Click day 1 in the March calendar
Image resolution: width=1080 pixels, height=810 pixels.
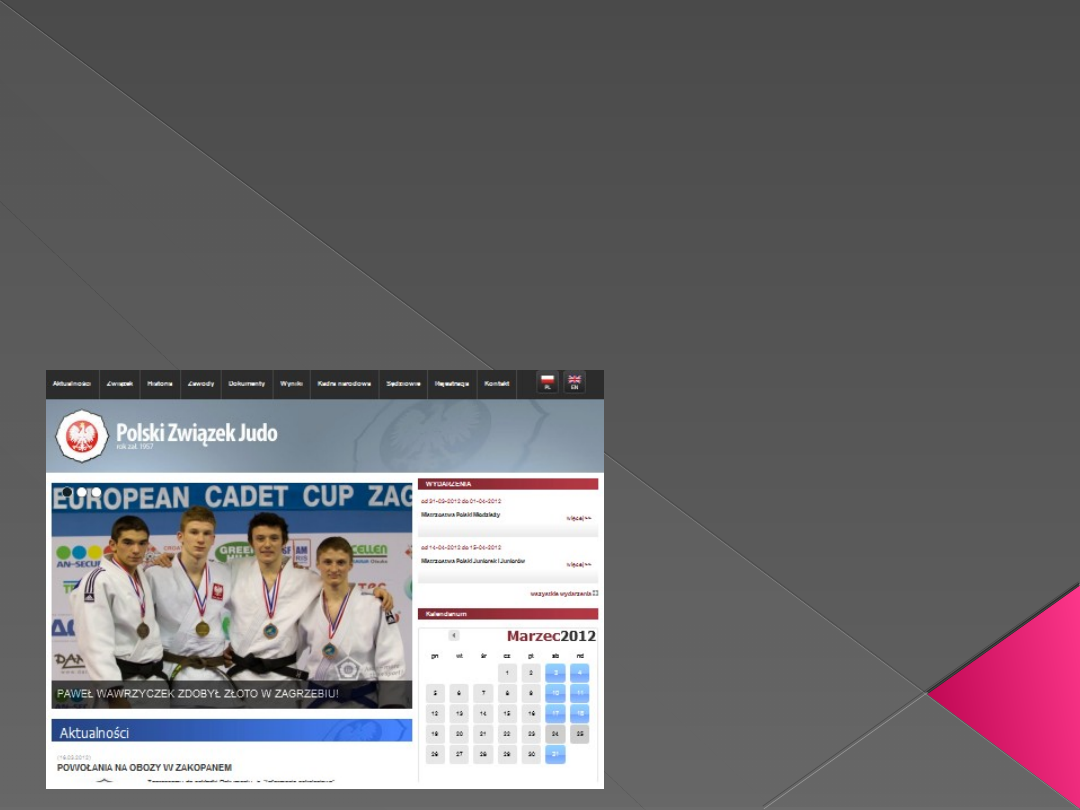507,673
